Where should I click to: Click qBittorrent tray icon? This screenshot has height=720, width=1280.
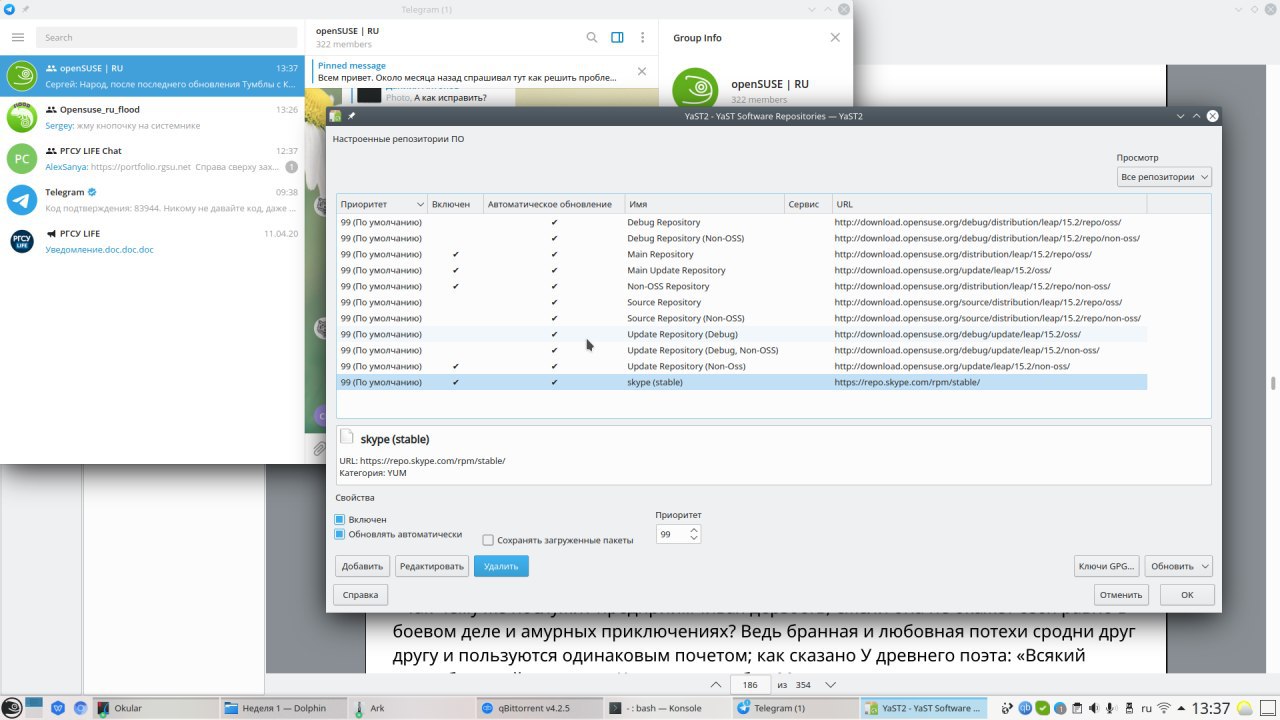point(1026,708)
